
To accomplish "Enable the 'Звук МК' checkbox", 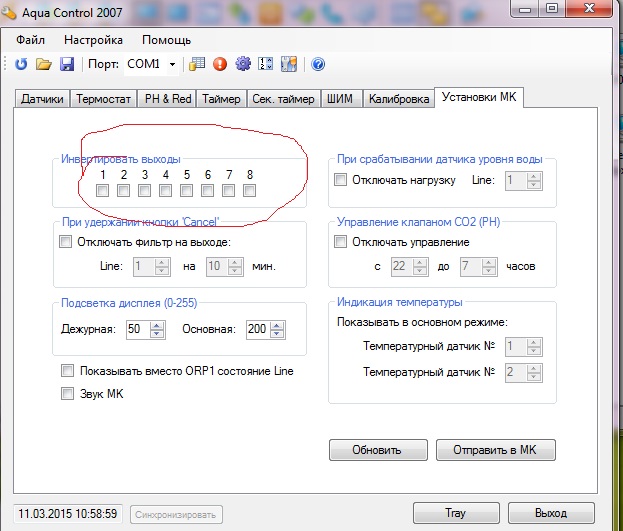I will tap(68, 394).
